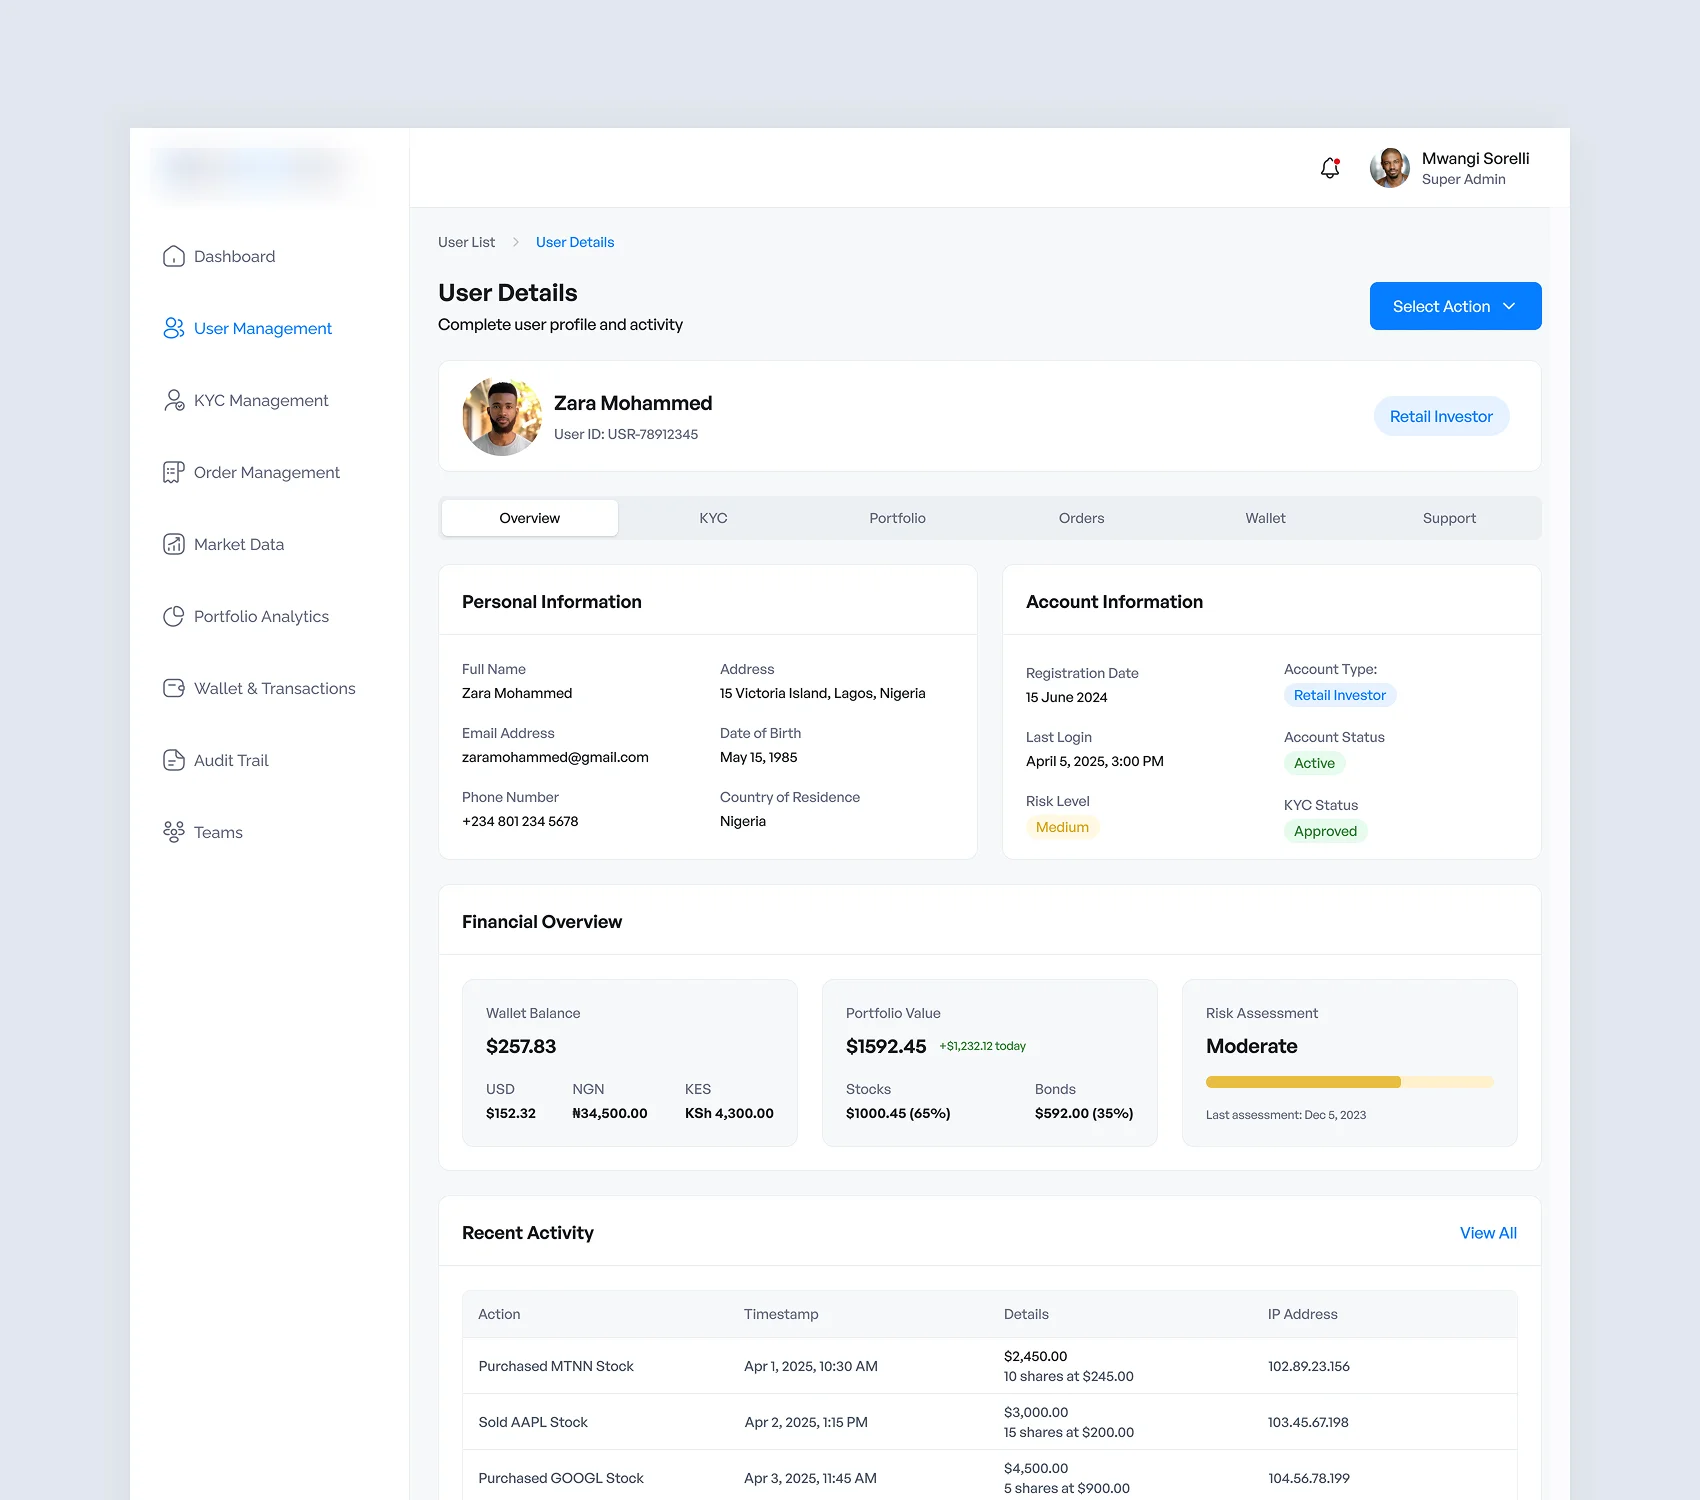Open Teams from the sidebar
The height and width of the screenshot is (1500, 1700).
tap(218, 832)
